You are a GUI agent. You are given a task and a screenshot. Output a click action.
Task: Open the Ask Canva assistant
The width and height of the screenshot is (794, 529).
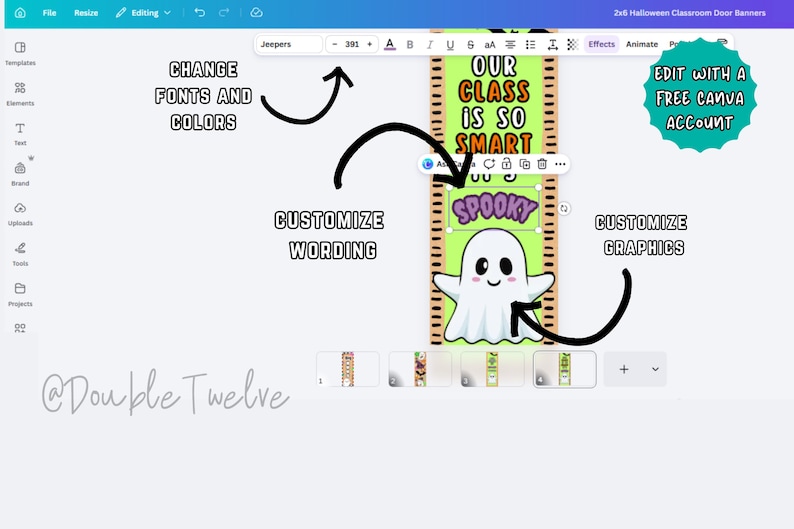tap(449, 164)
